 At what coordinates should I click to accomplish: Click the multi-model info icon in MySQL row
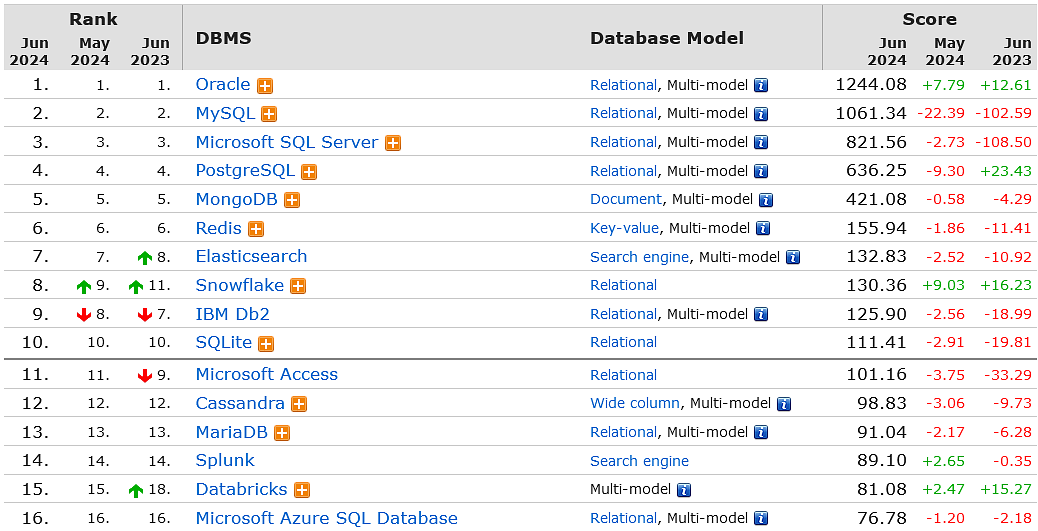tap(761, 114)
